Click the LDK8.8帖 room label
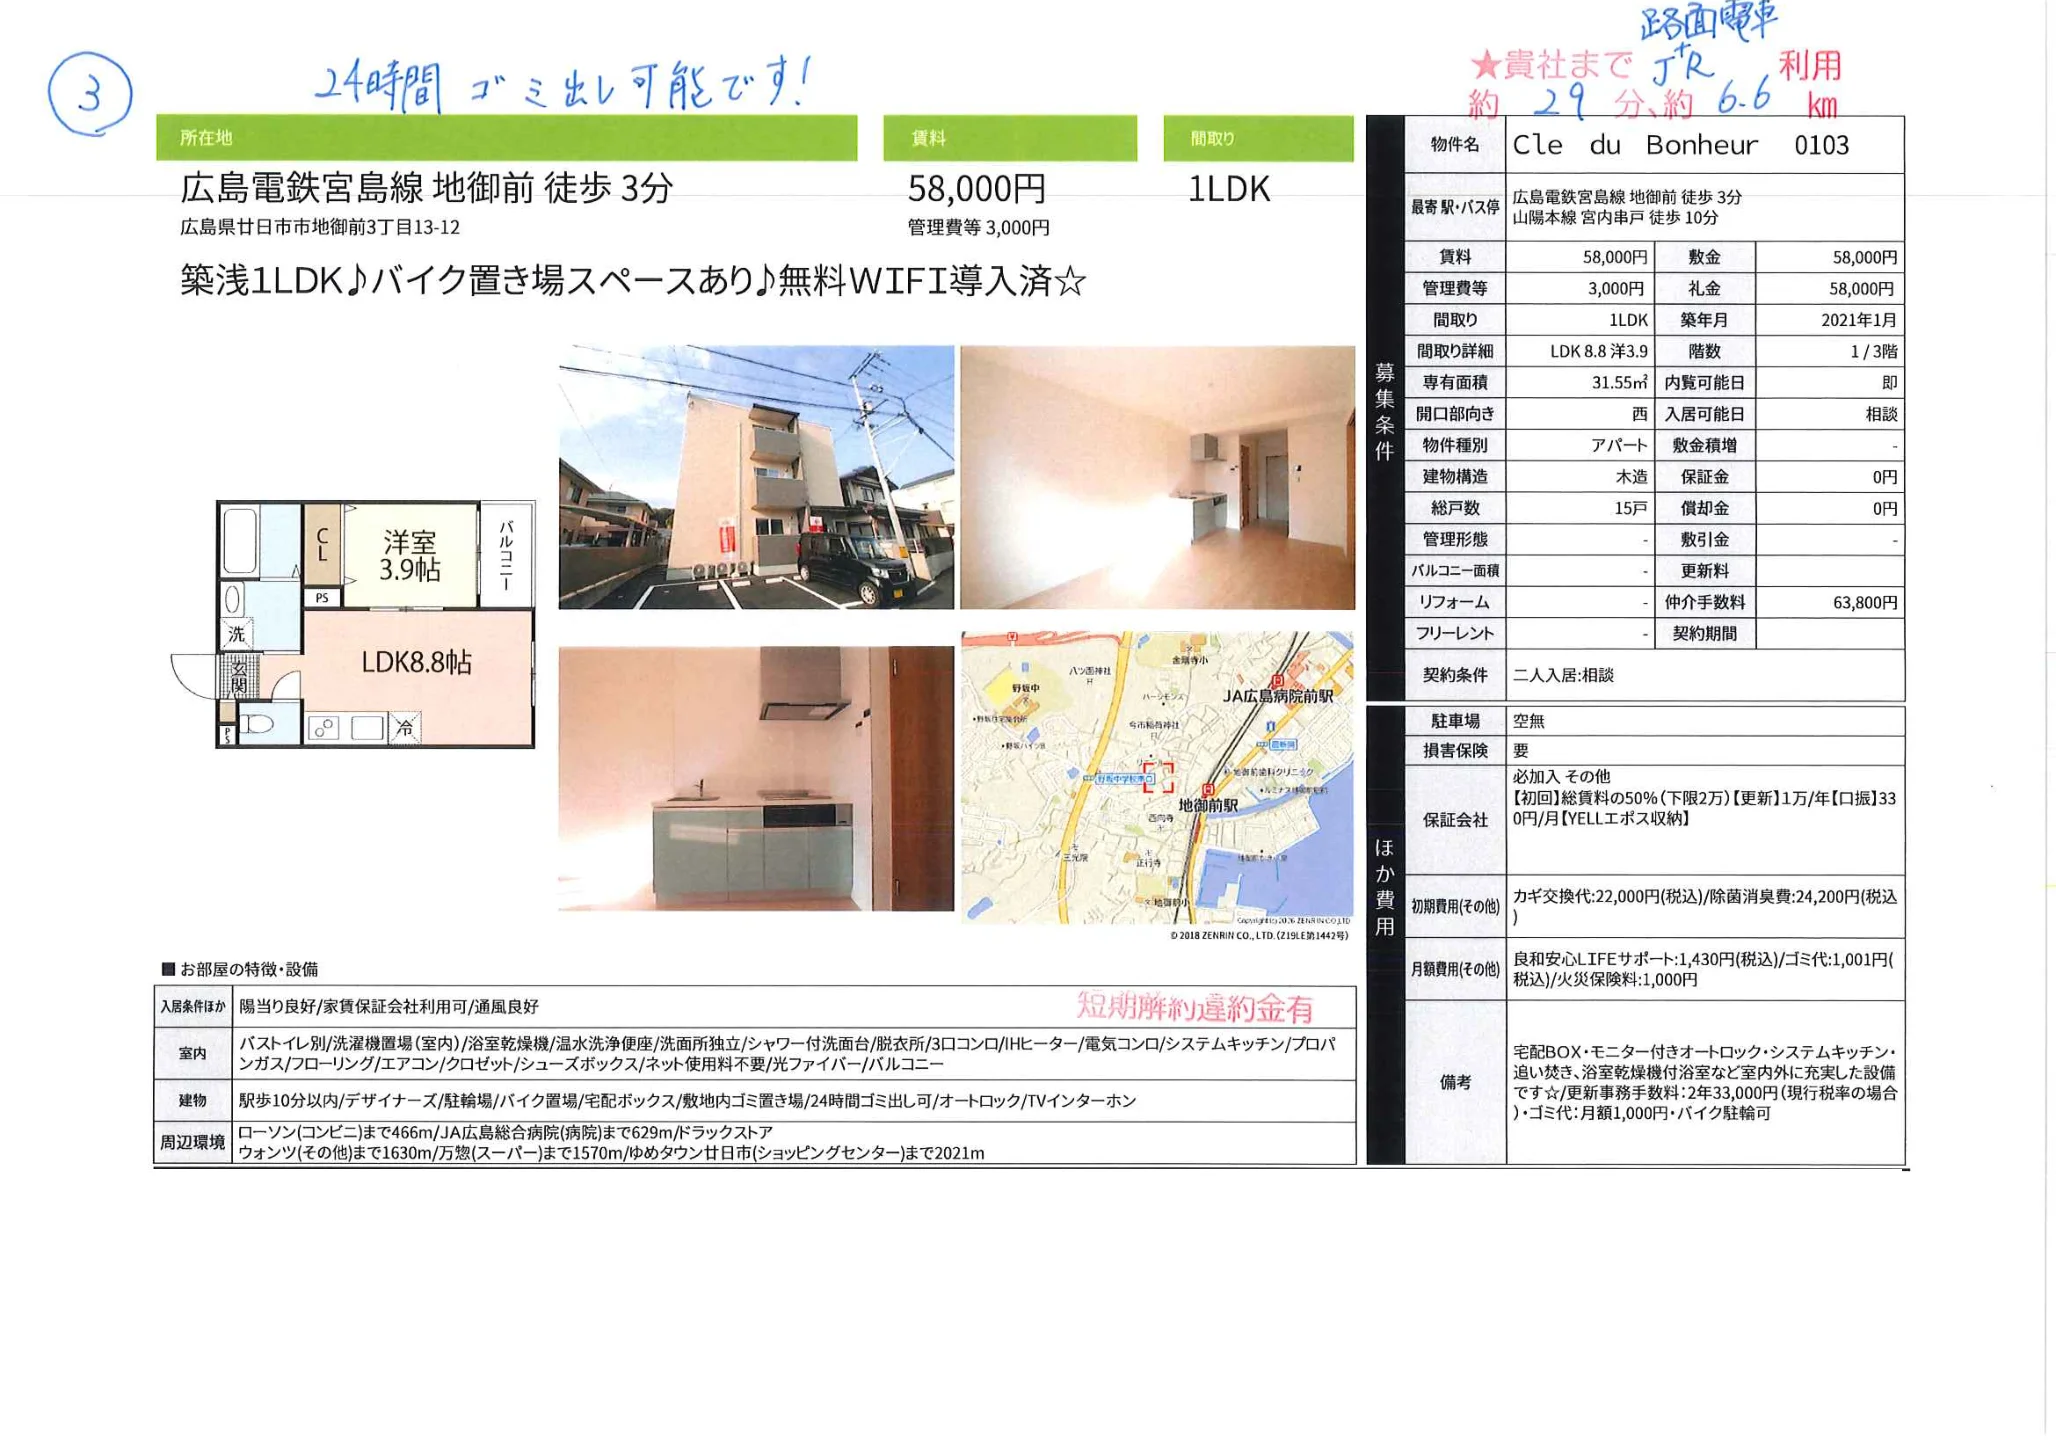This screenshot has height=1454, width=2056. pyautogui.click(x=416, y=662)
